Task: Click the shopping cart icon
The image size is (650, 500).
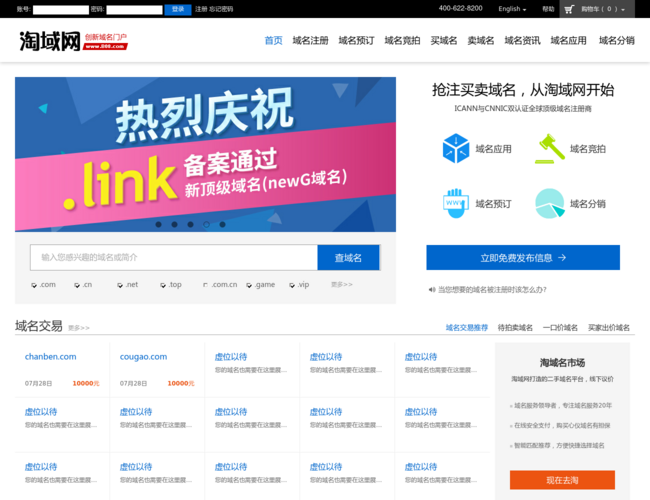Action: [x=569, y=9]
